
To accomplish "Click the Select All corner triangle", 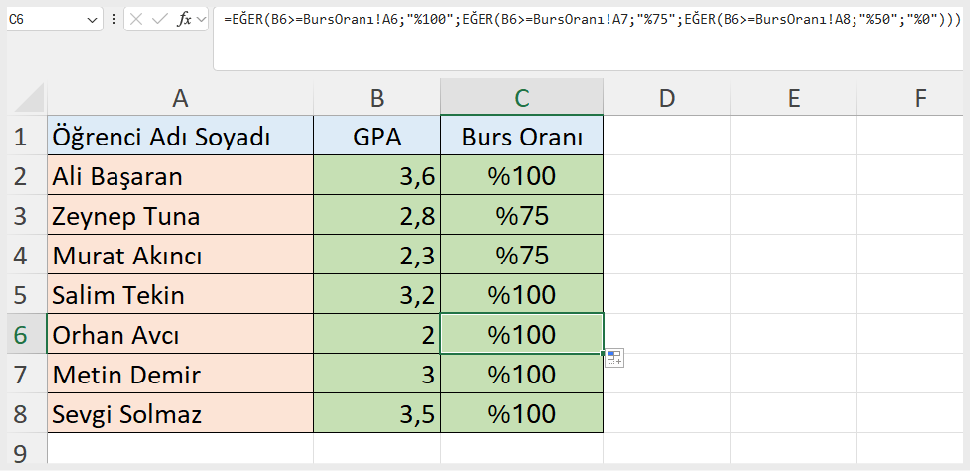I will coord(28,98).
